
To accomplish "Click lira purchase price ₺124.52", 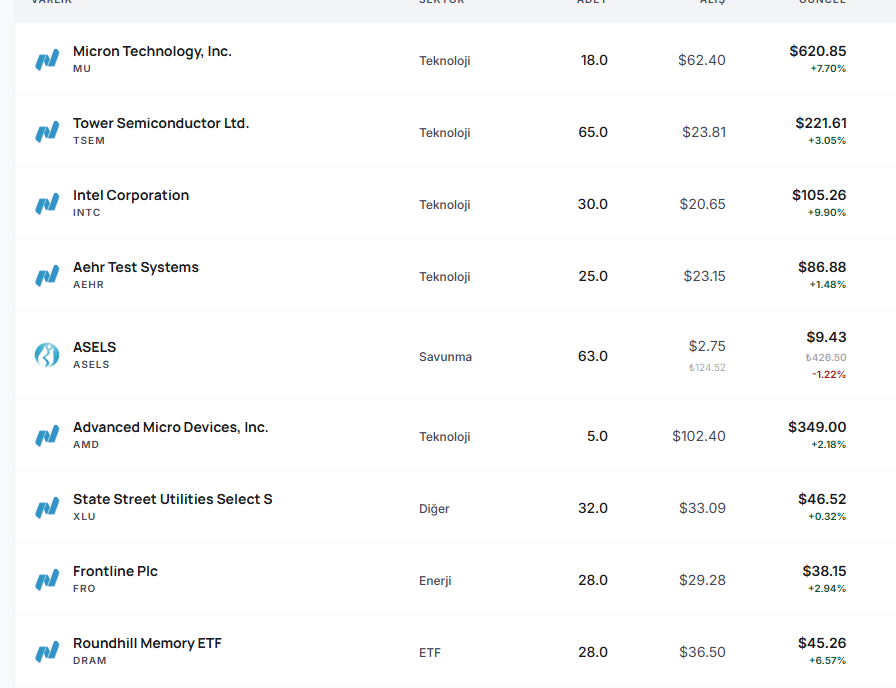I will 707,367.
